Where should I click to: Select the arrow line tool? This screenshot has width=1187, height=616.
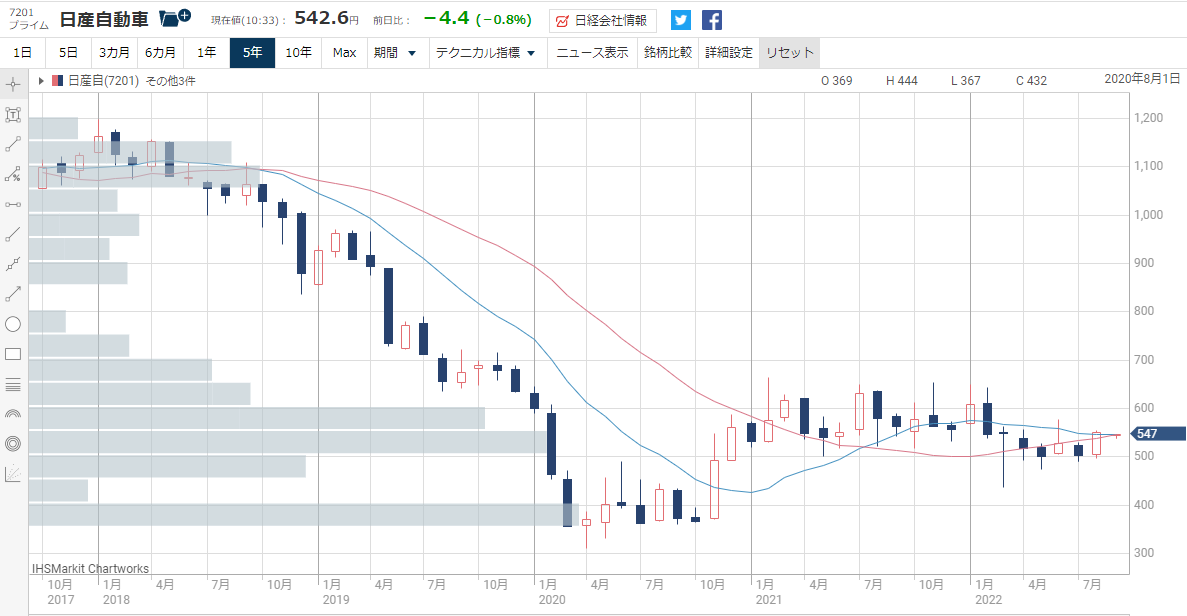tap(13, 294)
